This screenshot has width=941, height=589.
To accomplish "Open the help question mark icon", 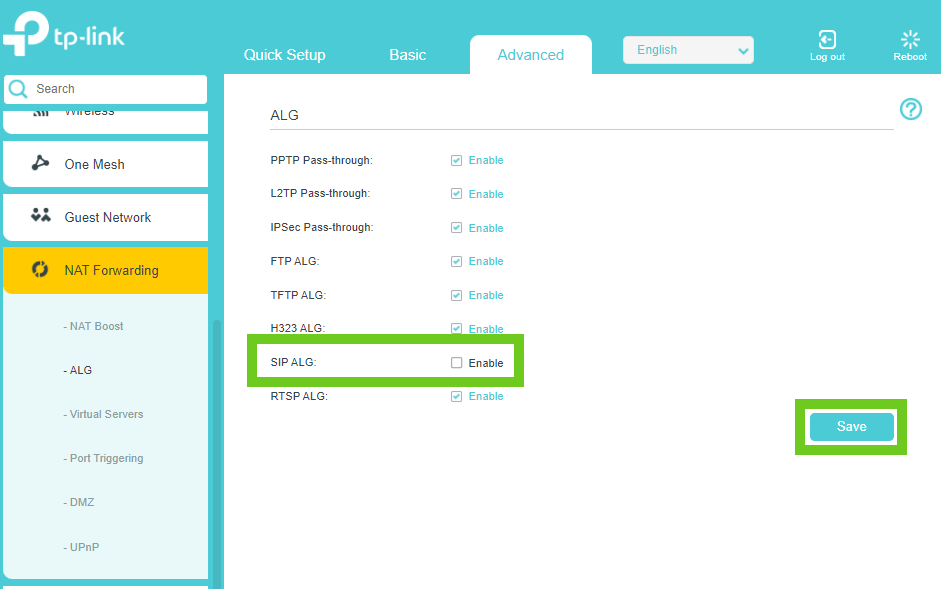I will coord(910,109).
